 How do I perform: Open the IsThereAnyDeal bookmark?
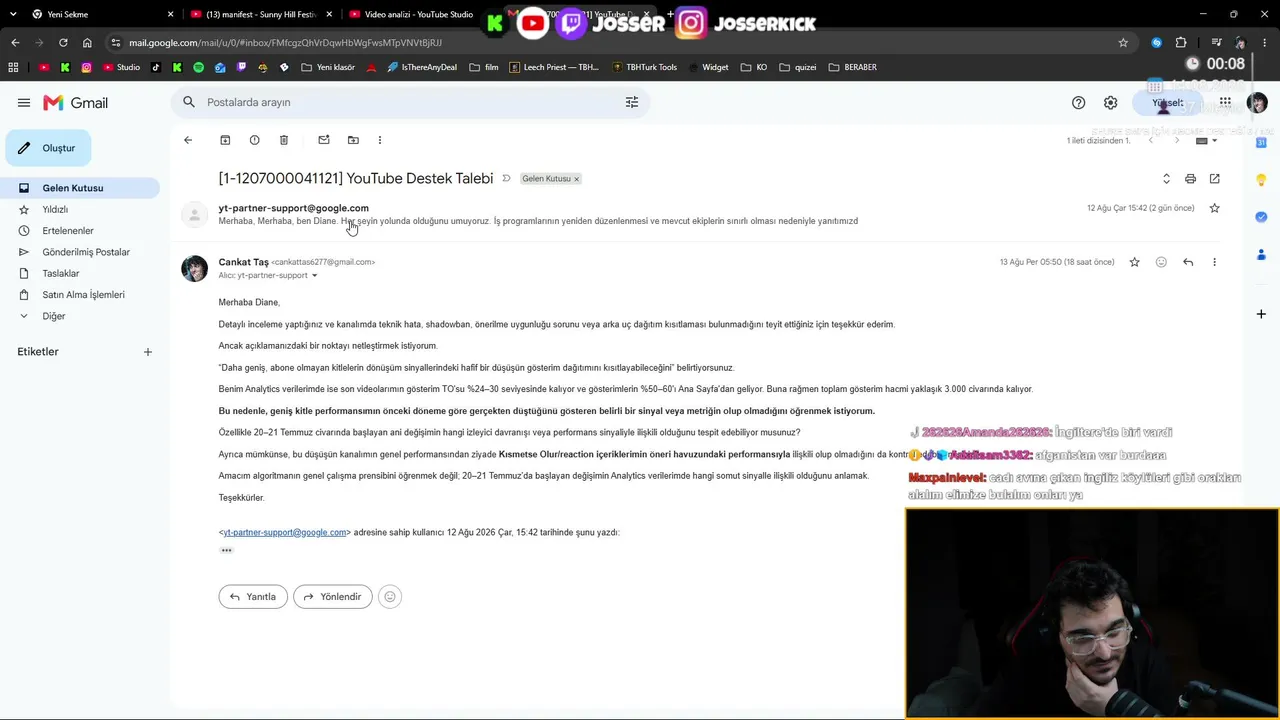point(421,68)
